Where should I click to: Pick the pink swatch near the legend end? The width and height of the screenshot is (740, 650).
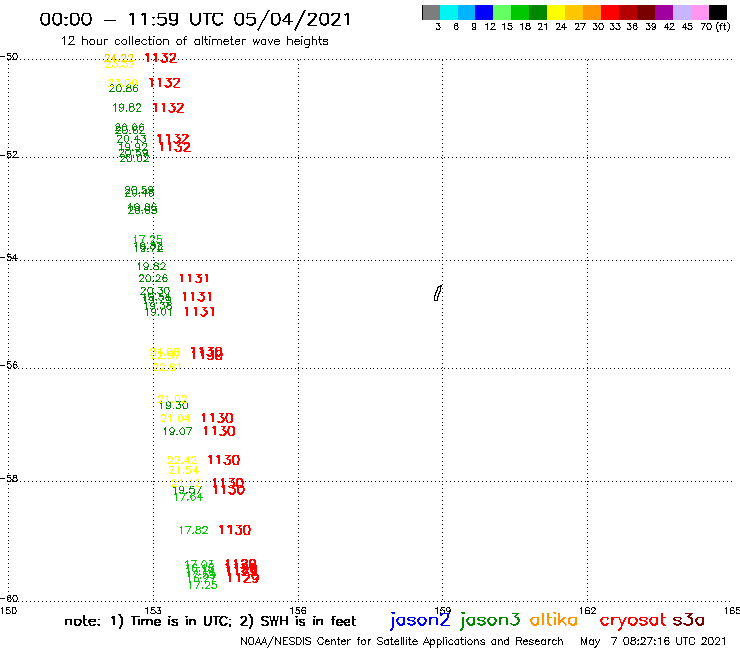tap(699, 12)
